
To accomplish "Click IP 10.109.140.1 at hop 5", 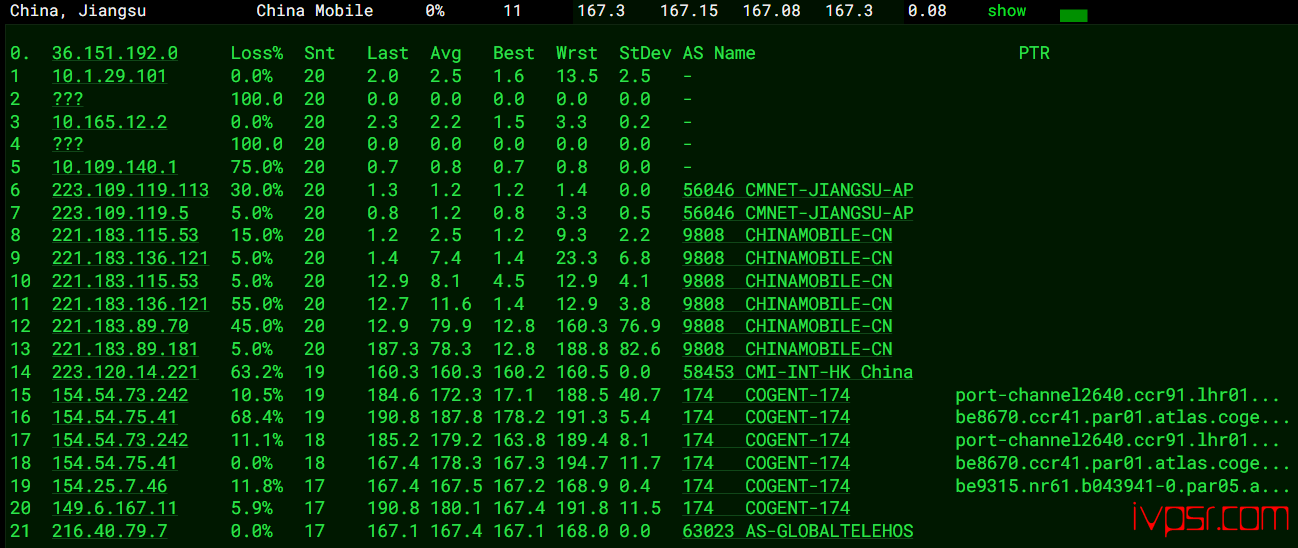I will click(x=114, y=167).
